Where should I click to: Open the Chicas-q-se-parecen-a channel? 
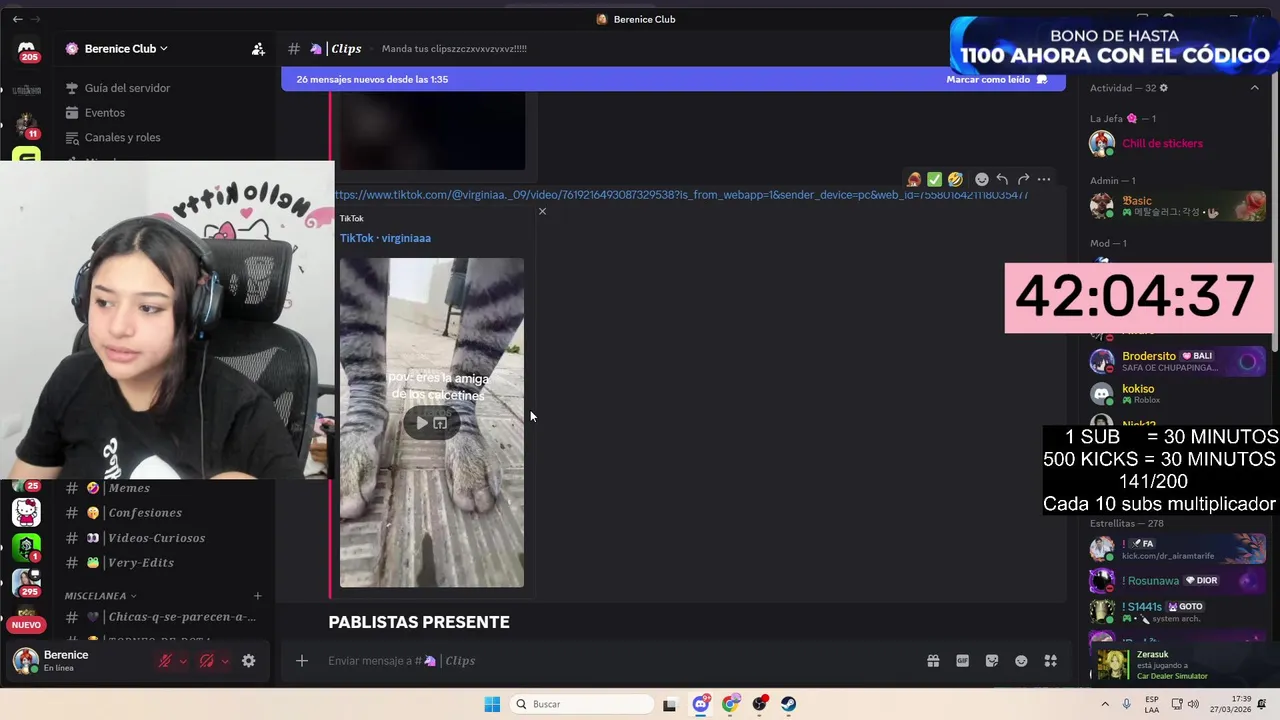click(182, 618)
